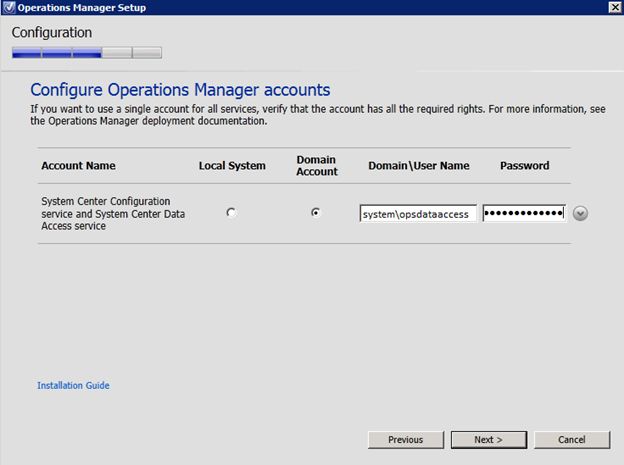Click the Password input field
This screenshot has width=624, height=465.
[524, 213]
